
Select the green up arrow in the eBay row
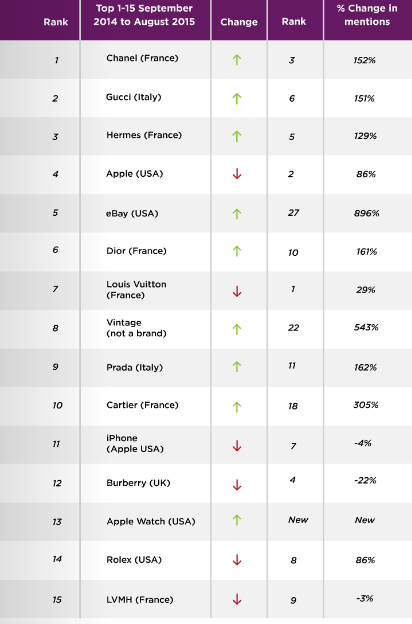(237, 214)
